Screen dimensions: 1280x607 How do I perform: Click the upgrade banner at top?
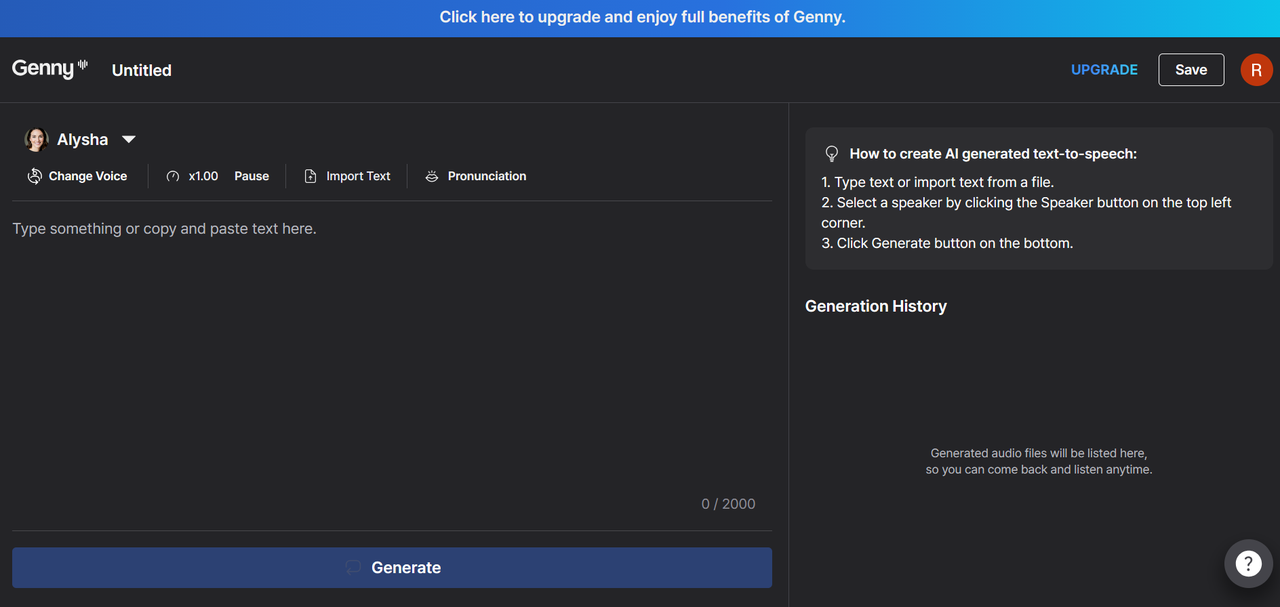[x=640, y=17]
